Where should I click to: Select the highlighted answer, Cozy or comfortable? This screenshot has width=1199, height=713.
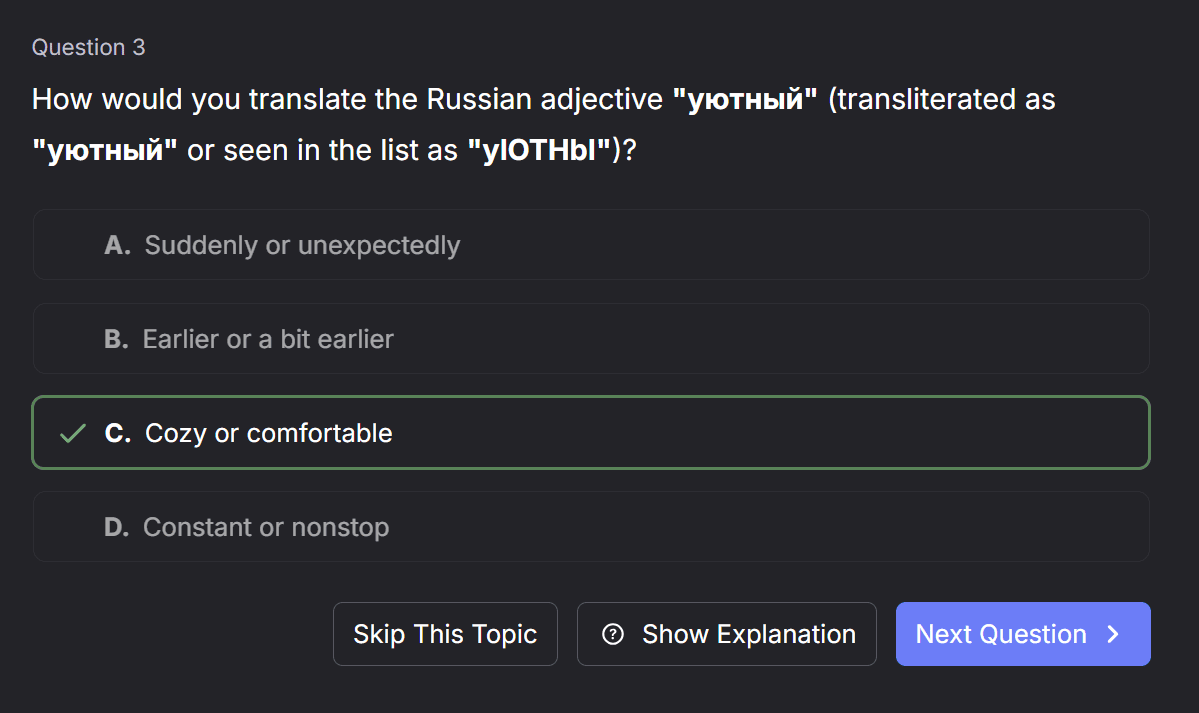click(591, 433)
